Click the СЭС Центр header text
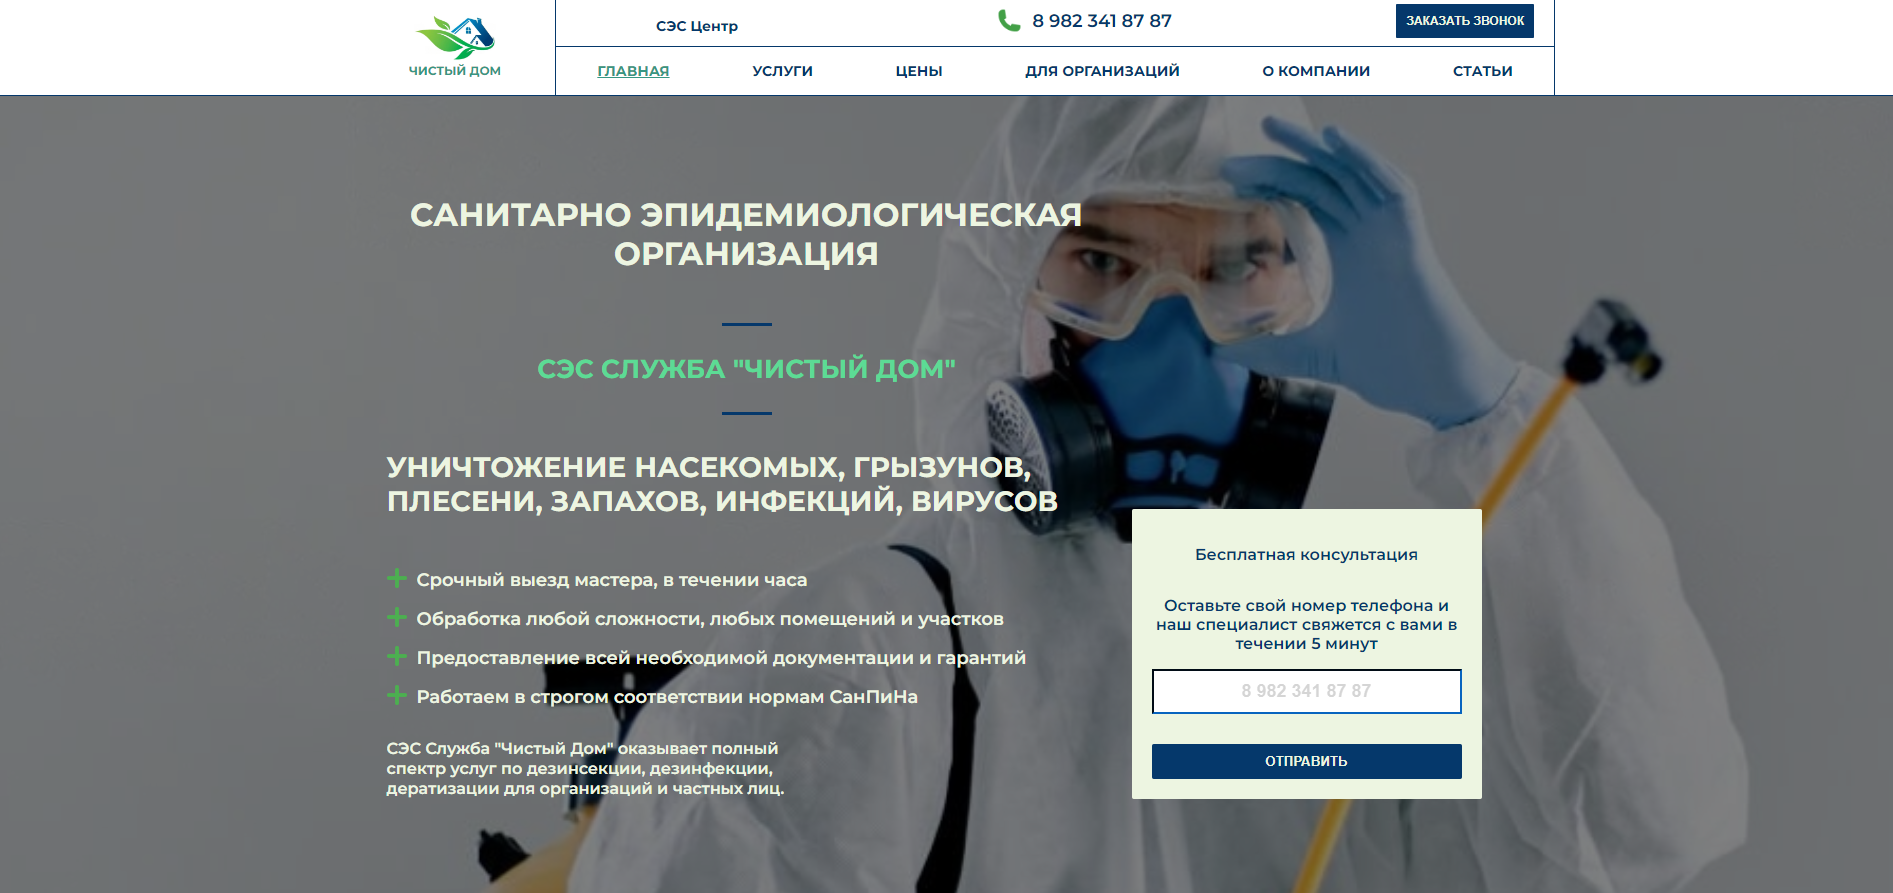 point(697,26)
